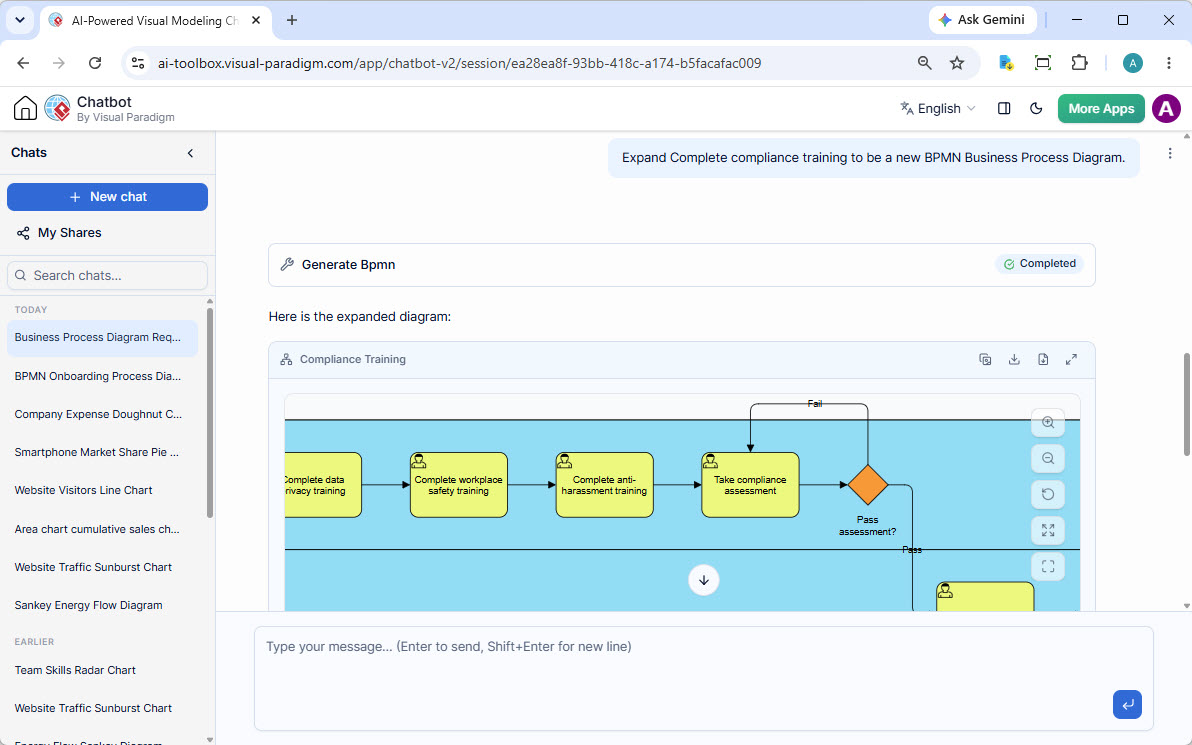Select the Pass assessment? gateway diamond
The width and height of the screenshot is (1192, 745).
pyautogui.click(x=867, y=485)
